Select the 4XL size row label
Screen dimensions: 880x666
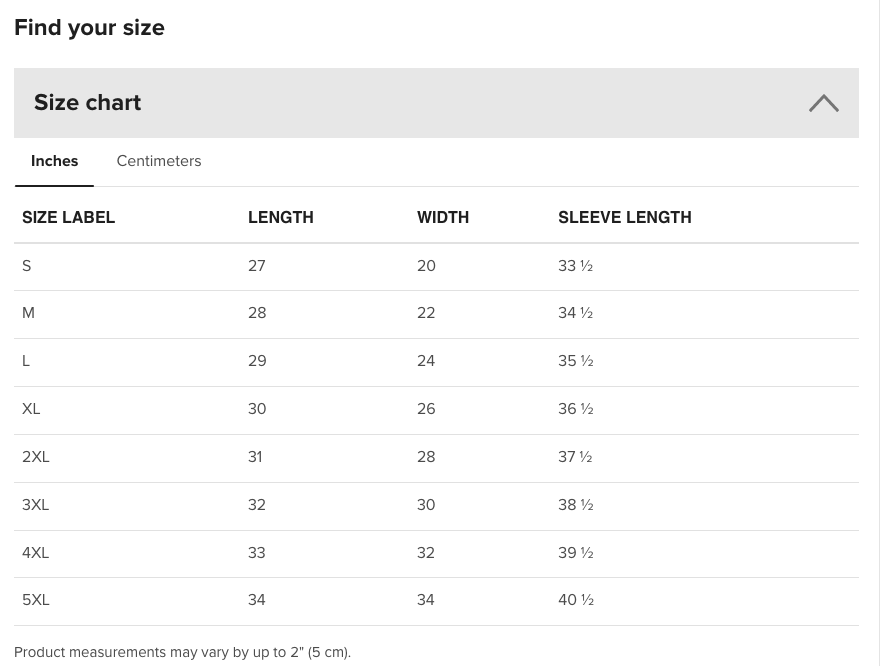click(x=35, y=553)
